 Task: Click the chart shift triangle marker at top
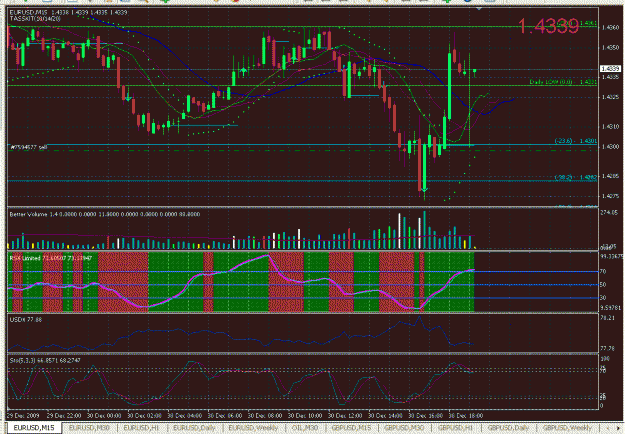[479, 8]
